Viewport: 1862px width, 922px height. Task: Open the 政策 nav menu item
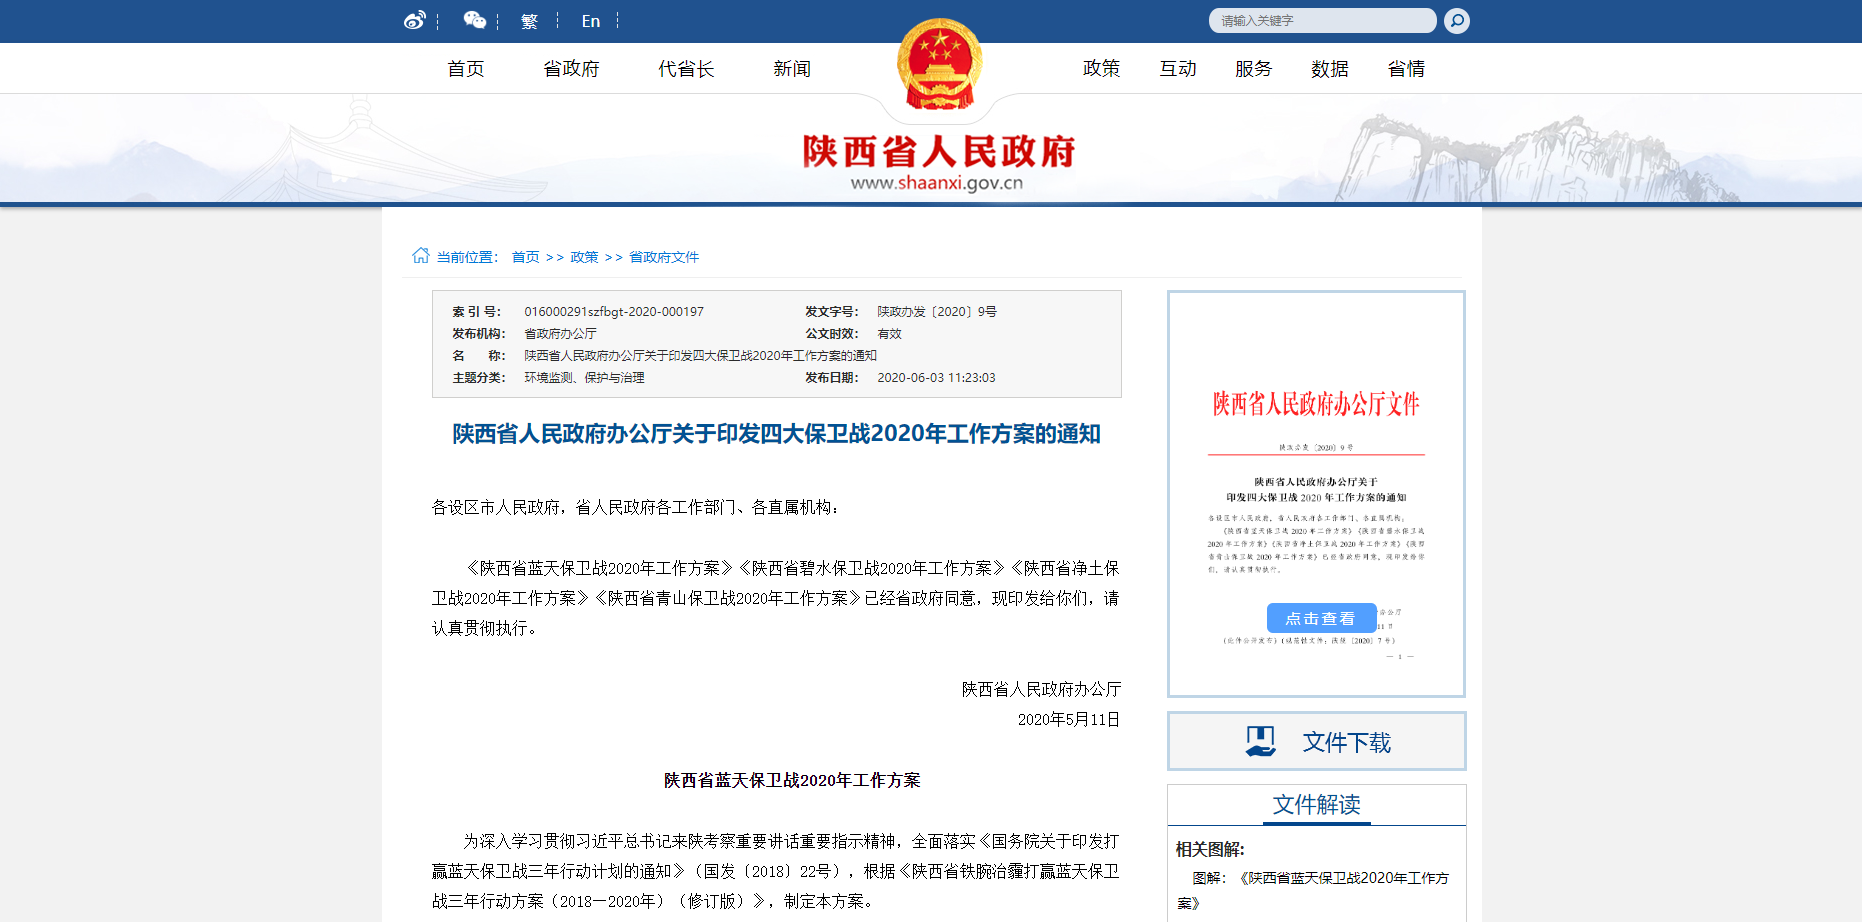click(1101, 69)
